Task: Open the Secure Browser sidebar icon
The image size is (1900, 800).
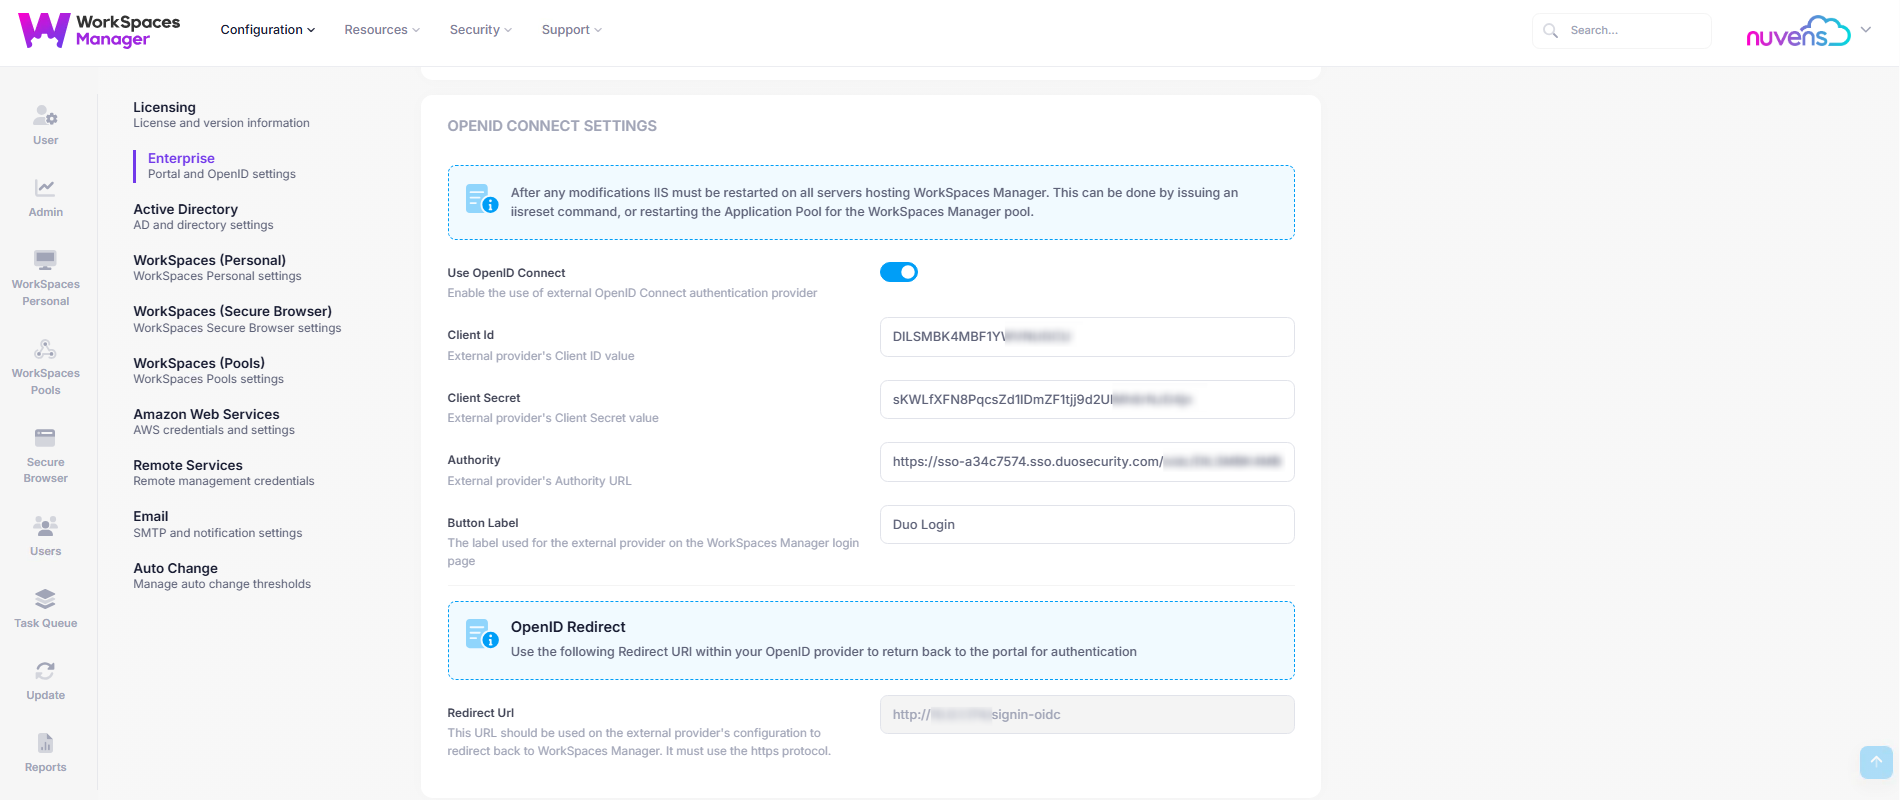Action: (45, 439)
